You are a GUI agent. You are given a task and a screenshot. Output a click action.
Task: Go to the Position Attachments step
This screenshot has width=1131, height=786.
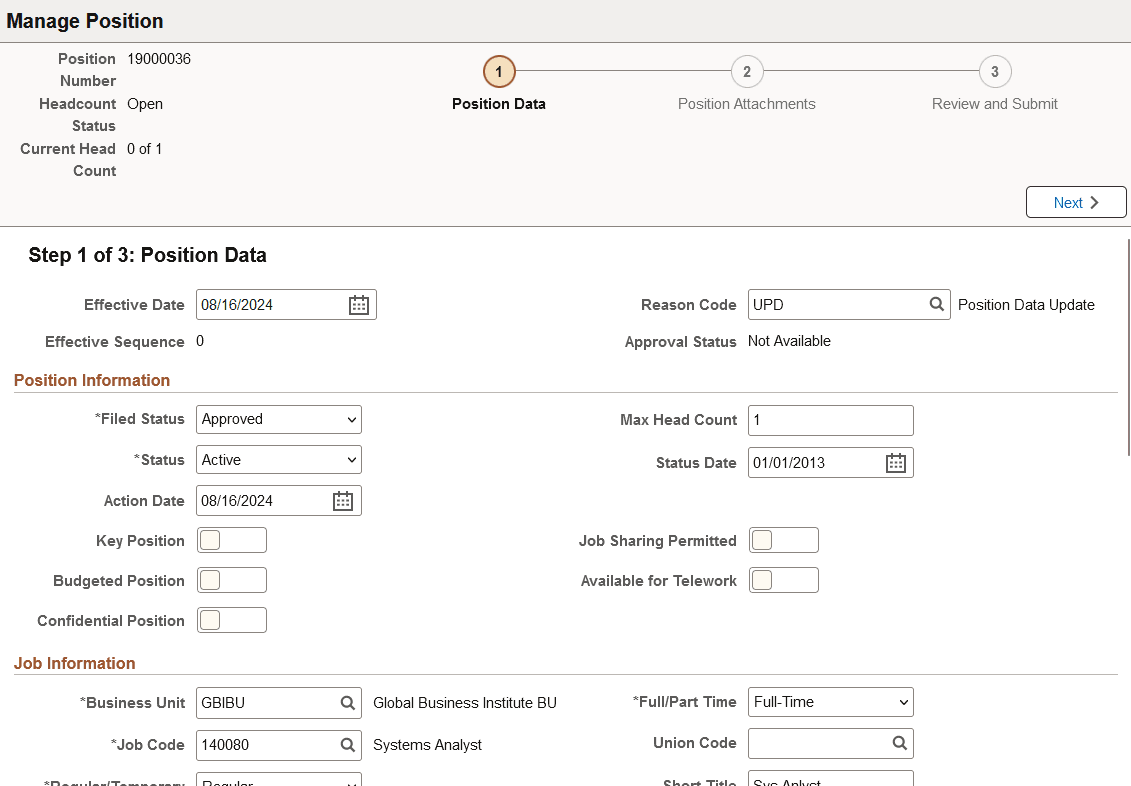pos(746,71)
